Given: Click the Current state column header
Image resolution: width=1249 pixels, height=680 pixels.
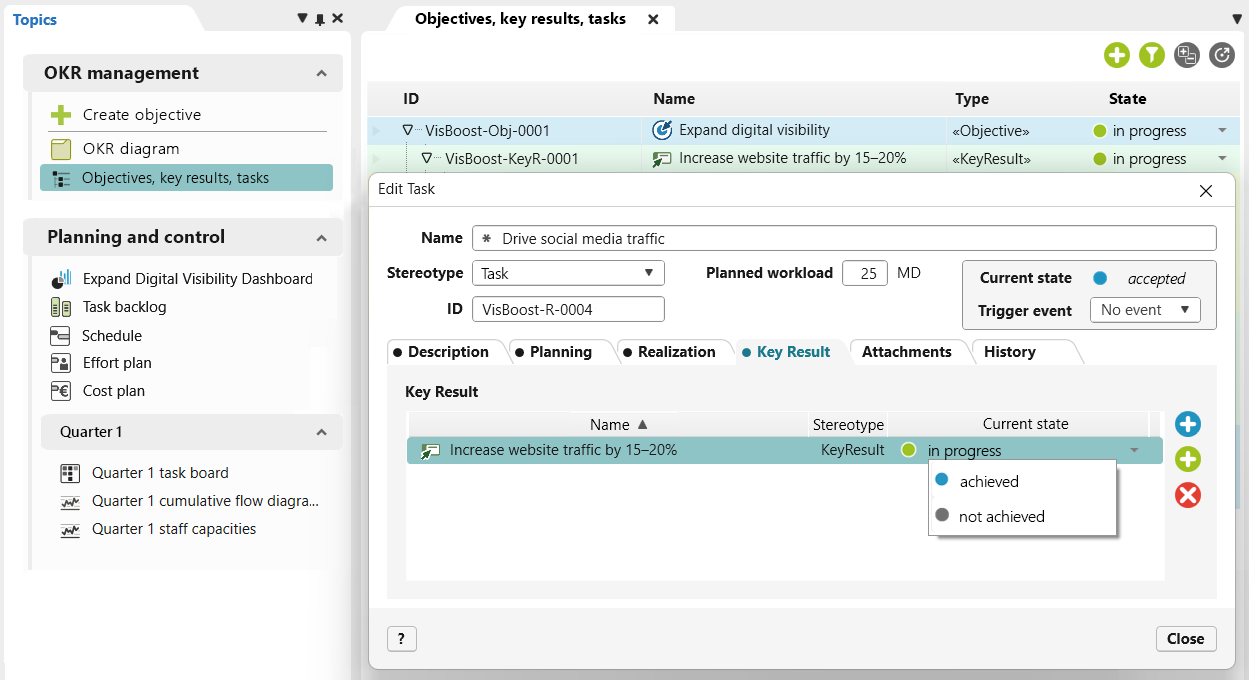Looking at the screenshot, I should 1025,424.
